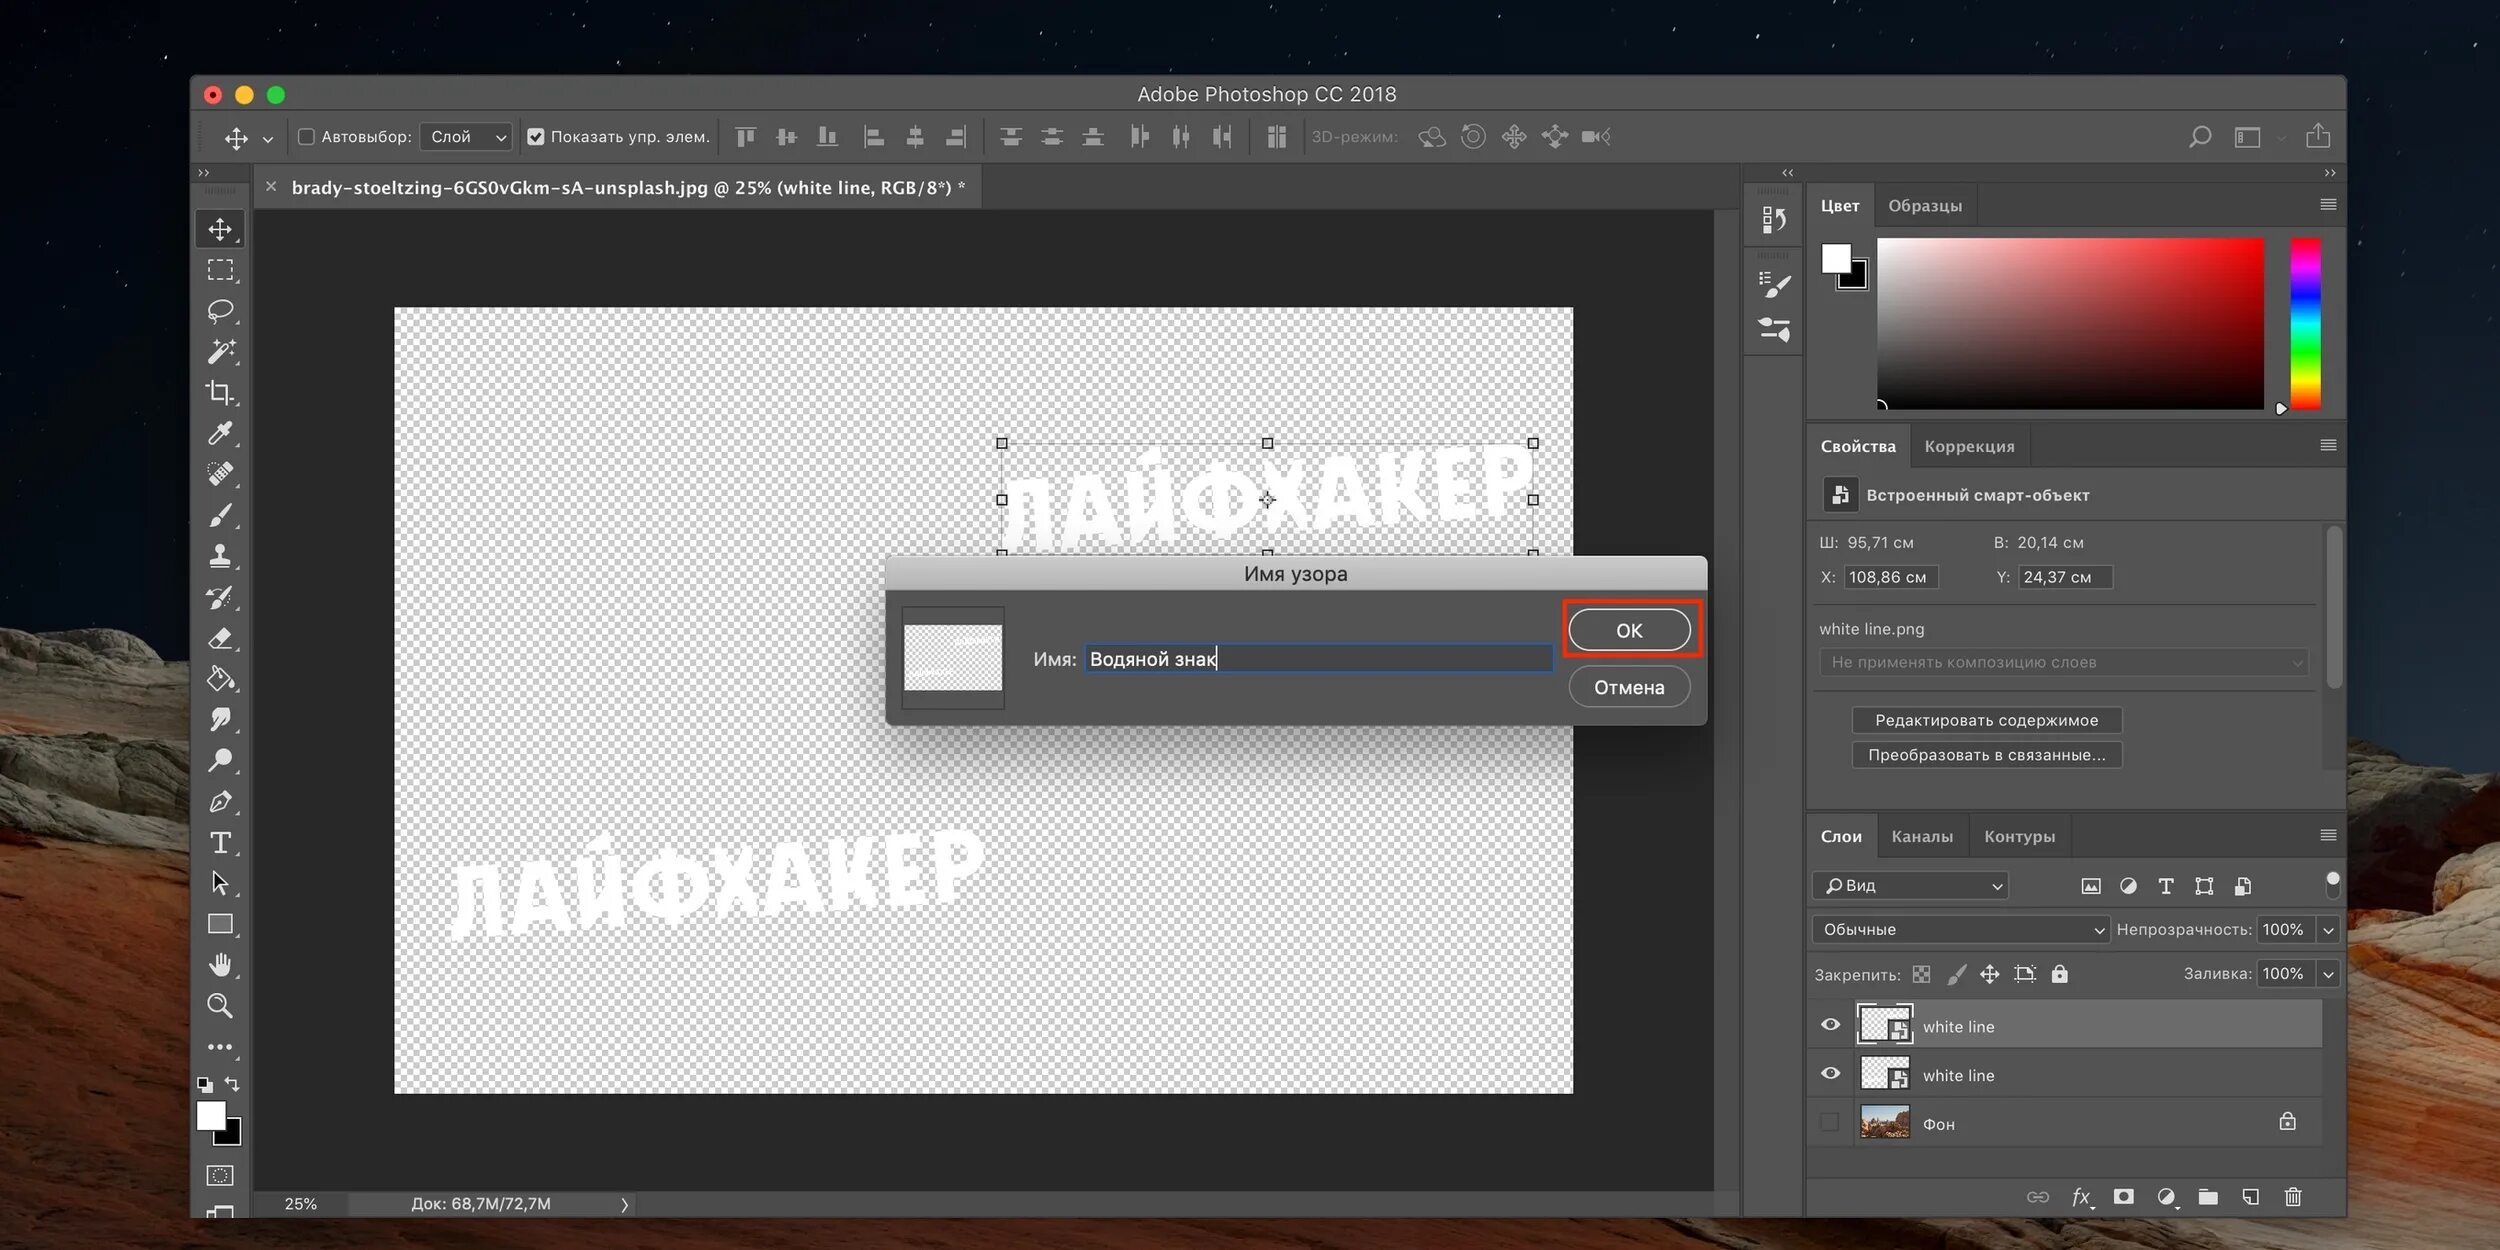This screenshot has width=2500, height=1250.
Task: Select the Smudge tool
Action: pyautogui.click(x=220, y=720)
